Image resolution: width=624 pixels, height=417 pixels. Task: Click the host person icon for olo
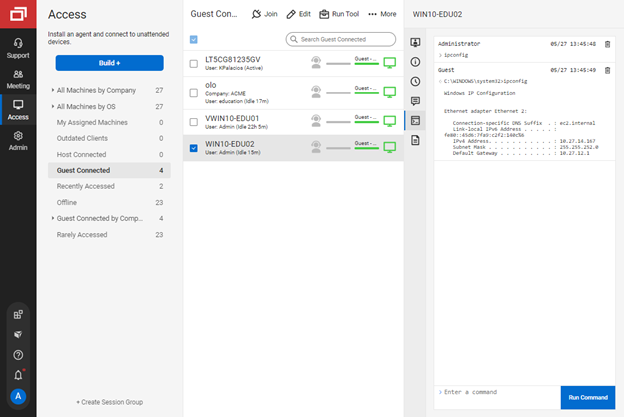pos(316,92)
